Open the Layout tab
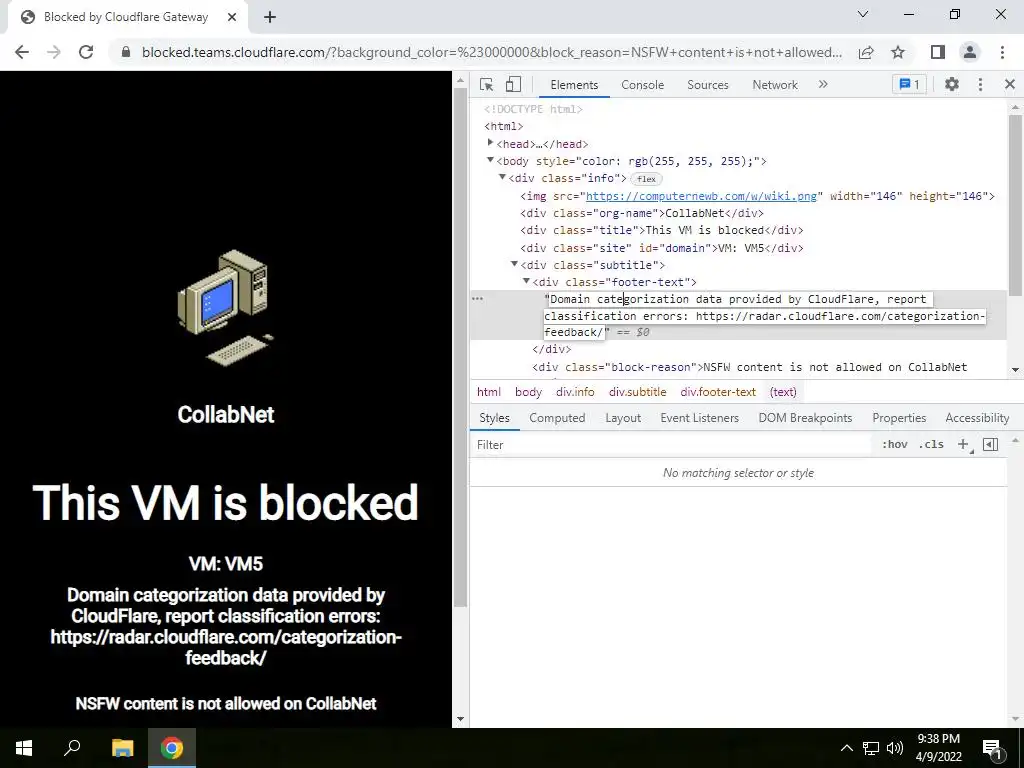1024x768 pixels. click(623, 418)
